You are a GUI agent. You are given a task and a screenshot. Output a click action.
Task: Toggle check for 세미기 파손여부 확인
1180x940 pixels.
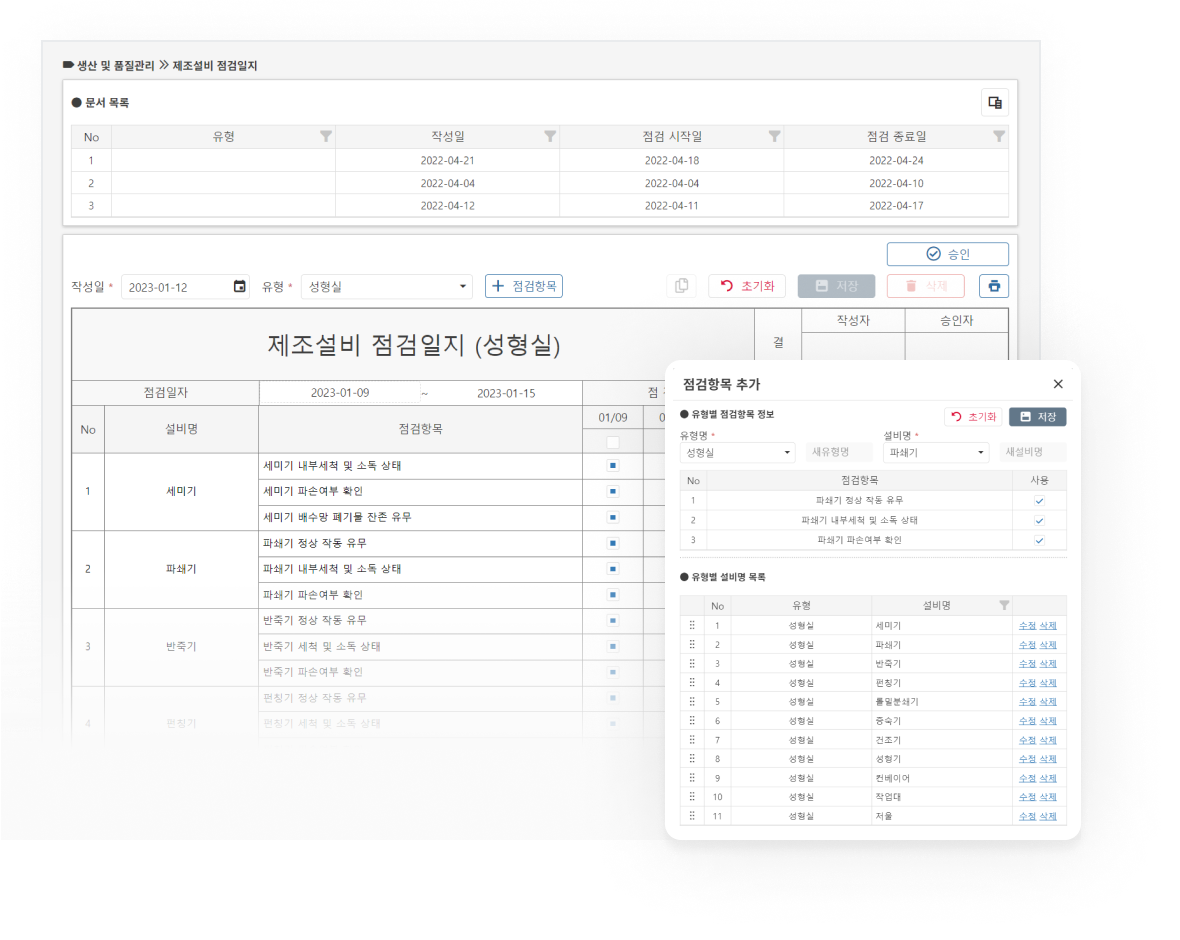pyautogui.click(x=613, y=491)
